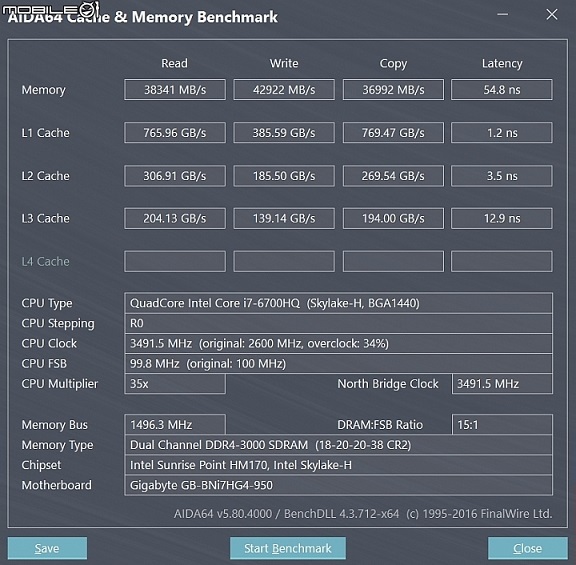
Task: Click the North Bridge Clock value field
Action: (x=502, y=384)
